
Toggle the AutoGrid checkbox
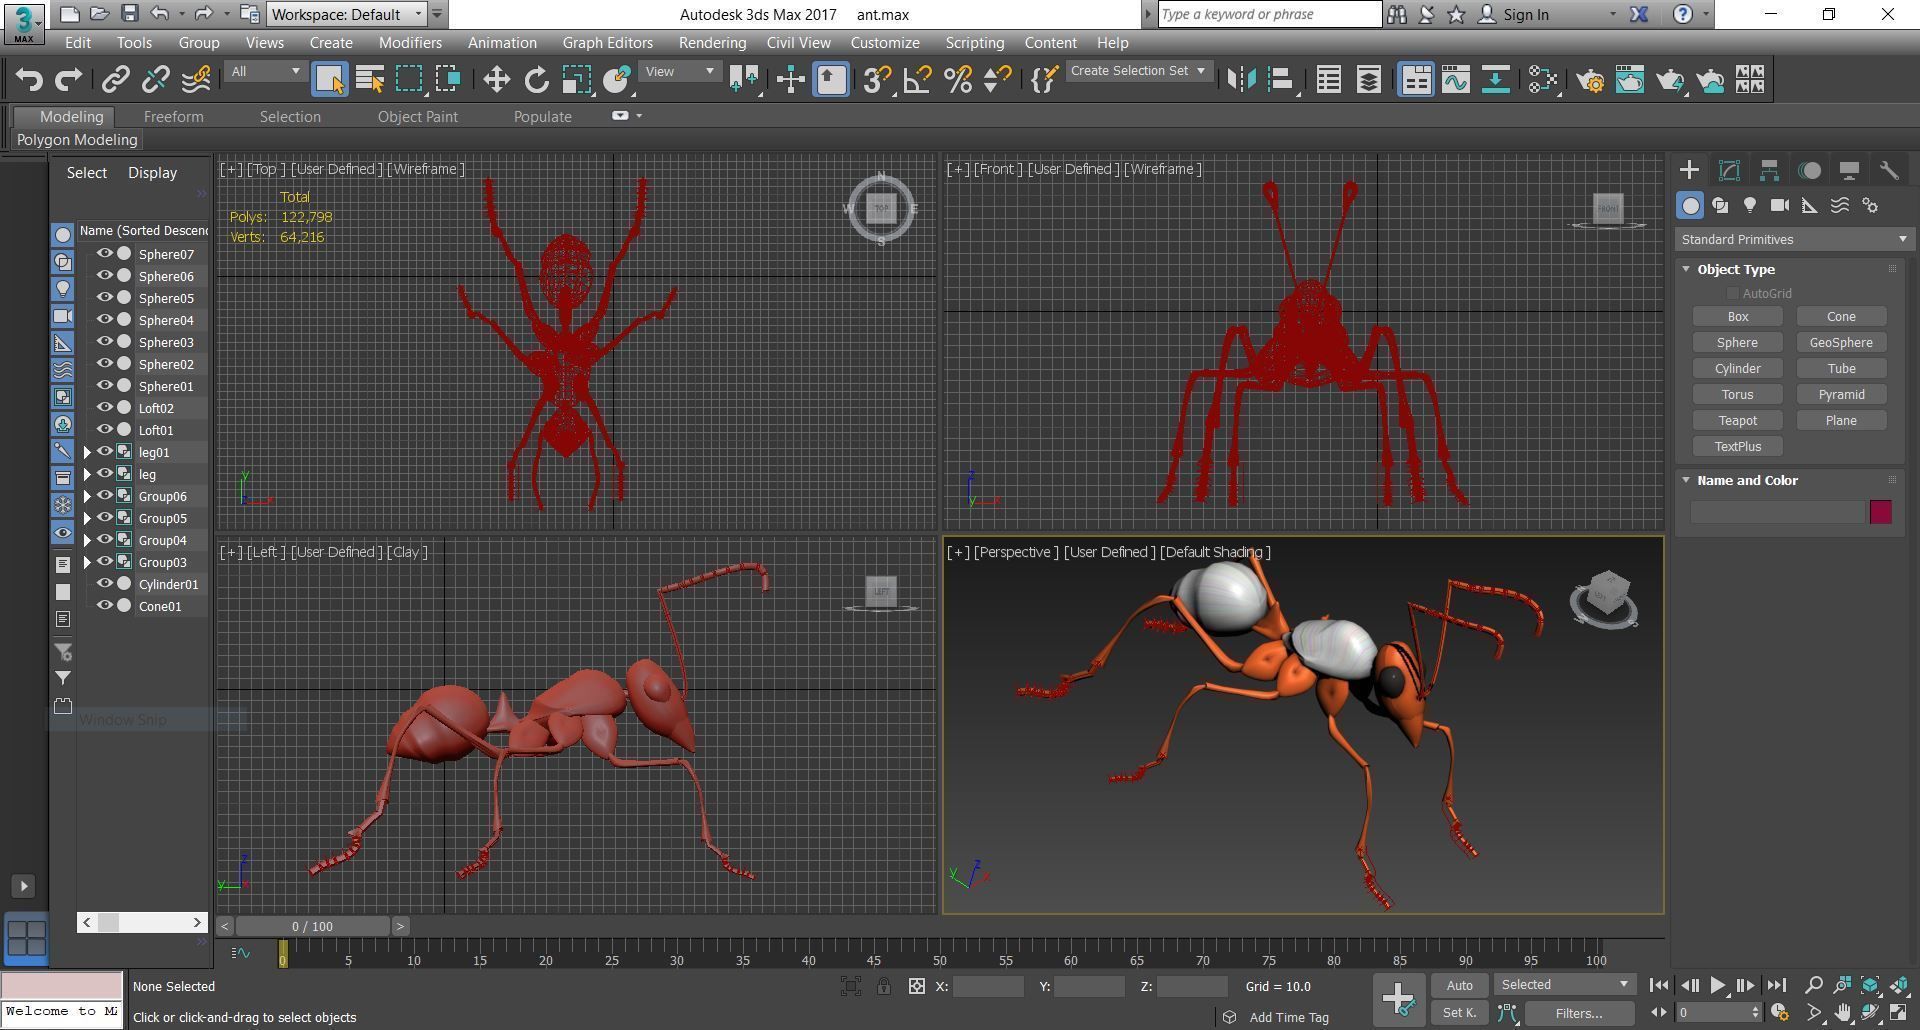1732,293
